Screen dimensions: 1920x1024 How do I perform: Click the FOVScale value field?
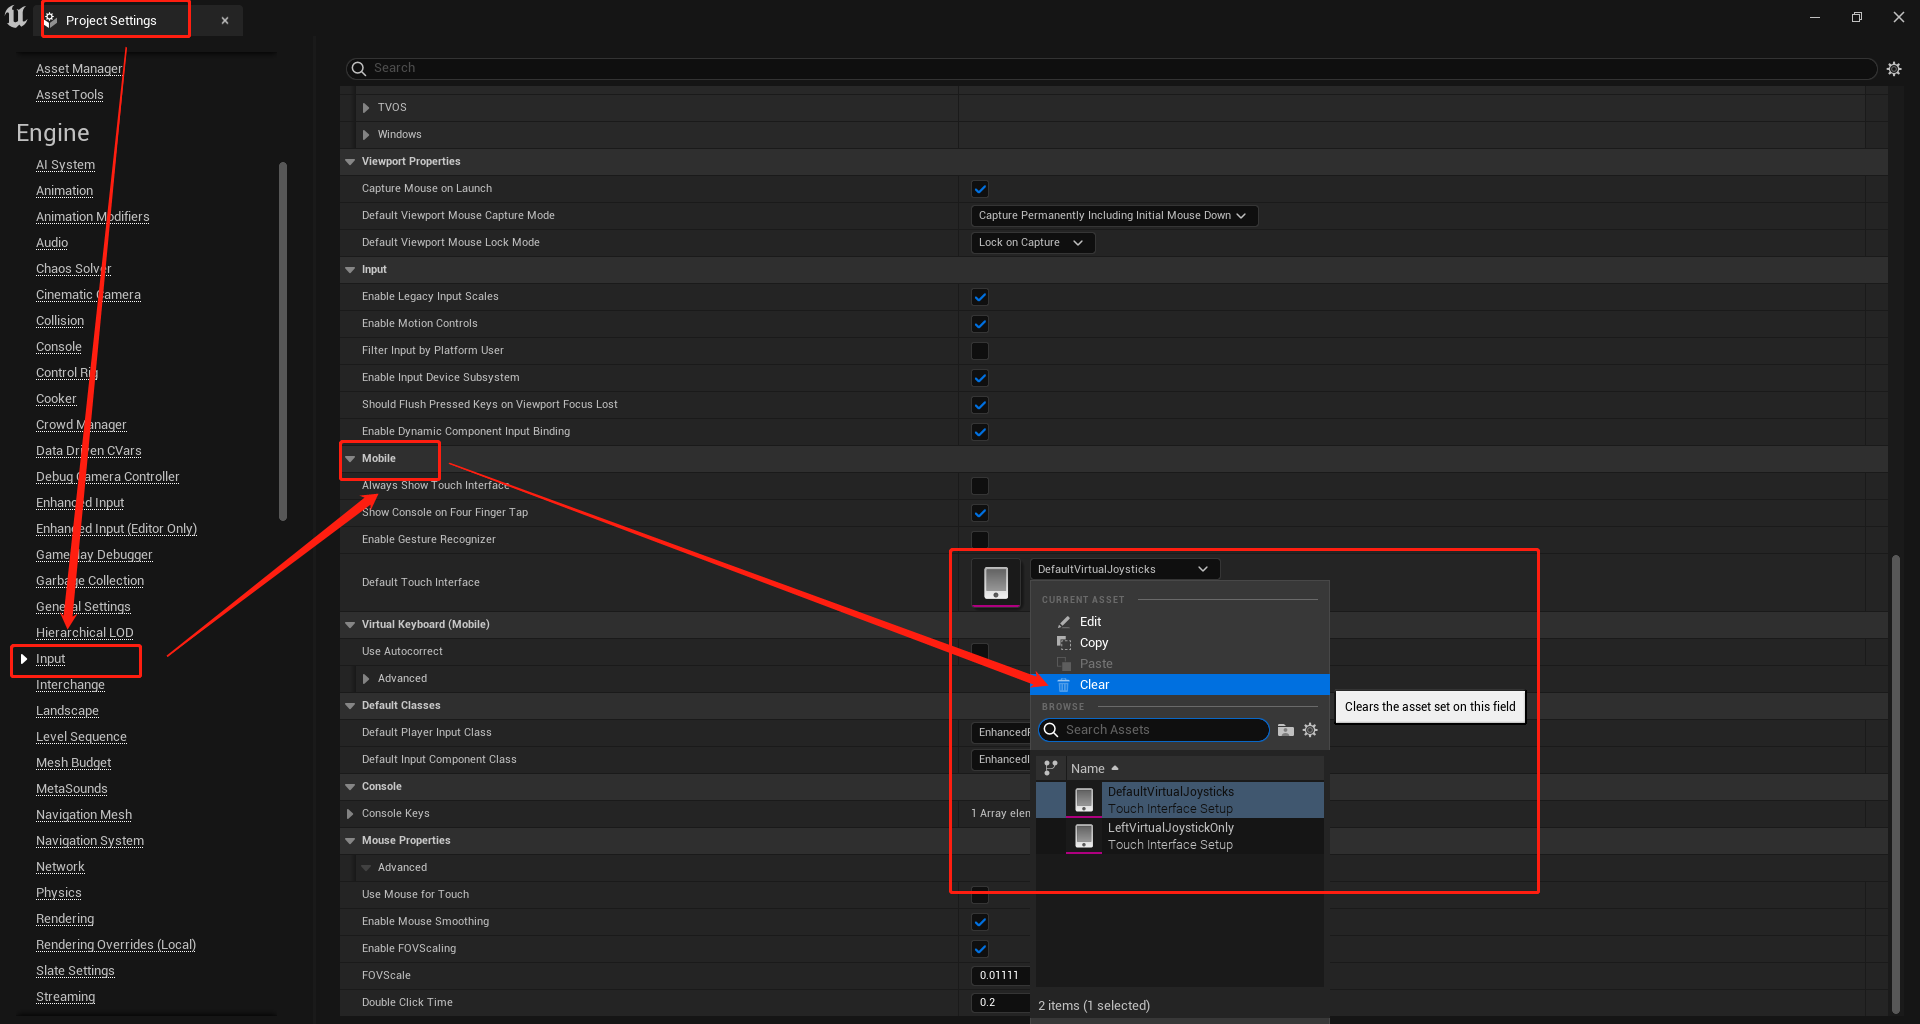(x=1000, y=976)
